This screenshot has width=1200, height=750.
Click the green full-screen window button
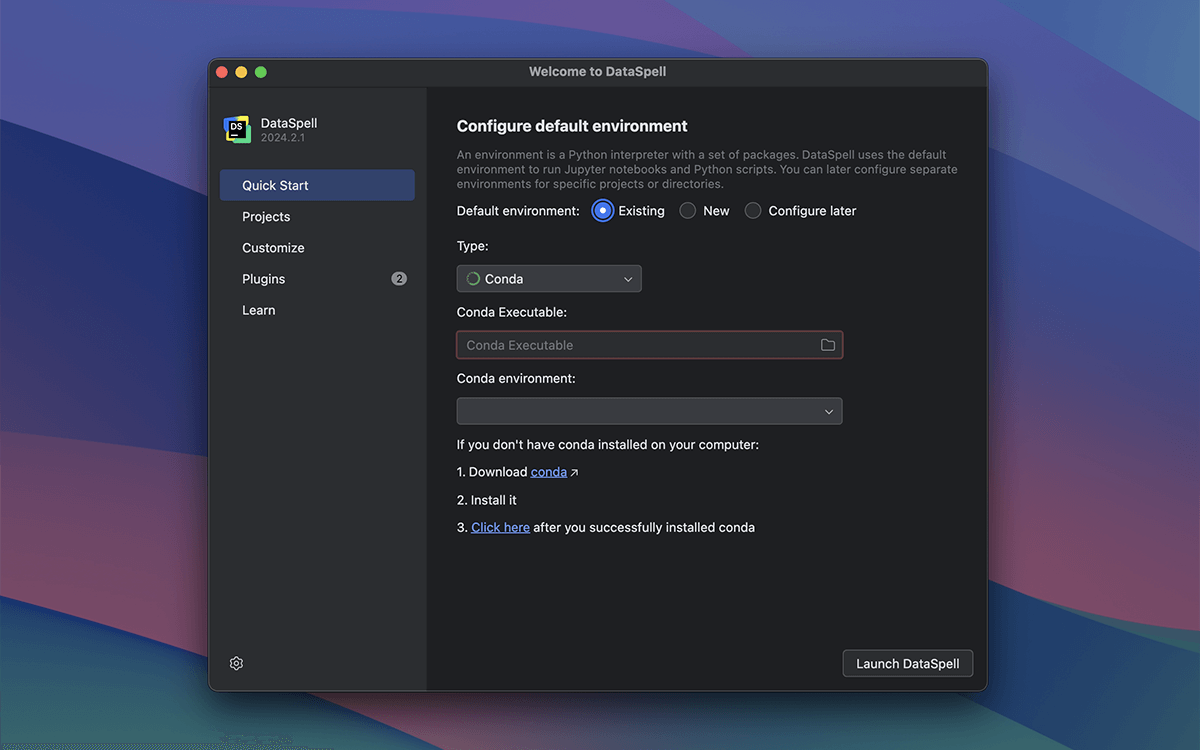point(261,72)
